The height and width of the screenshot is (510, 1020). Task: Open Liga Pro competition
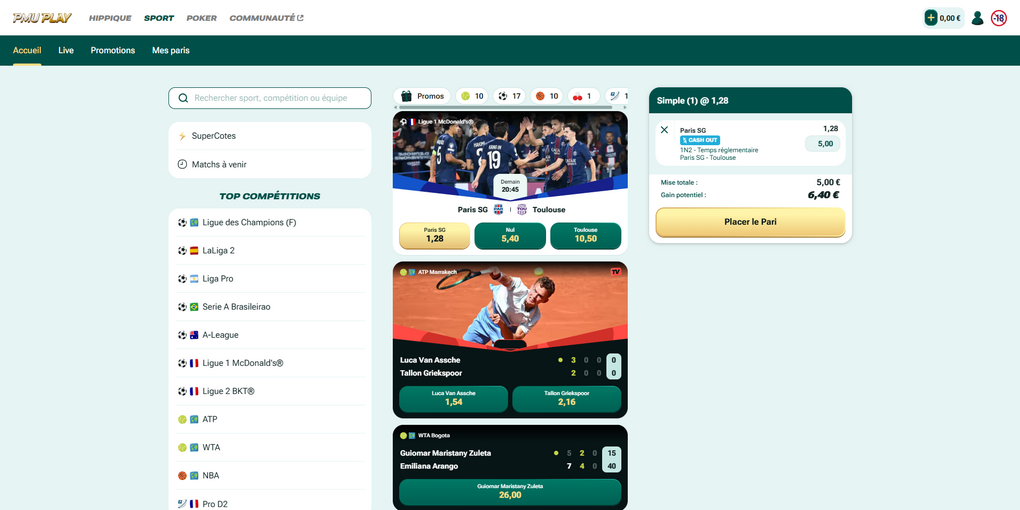coord(270,278)
